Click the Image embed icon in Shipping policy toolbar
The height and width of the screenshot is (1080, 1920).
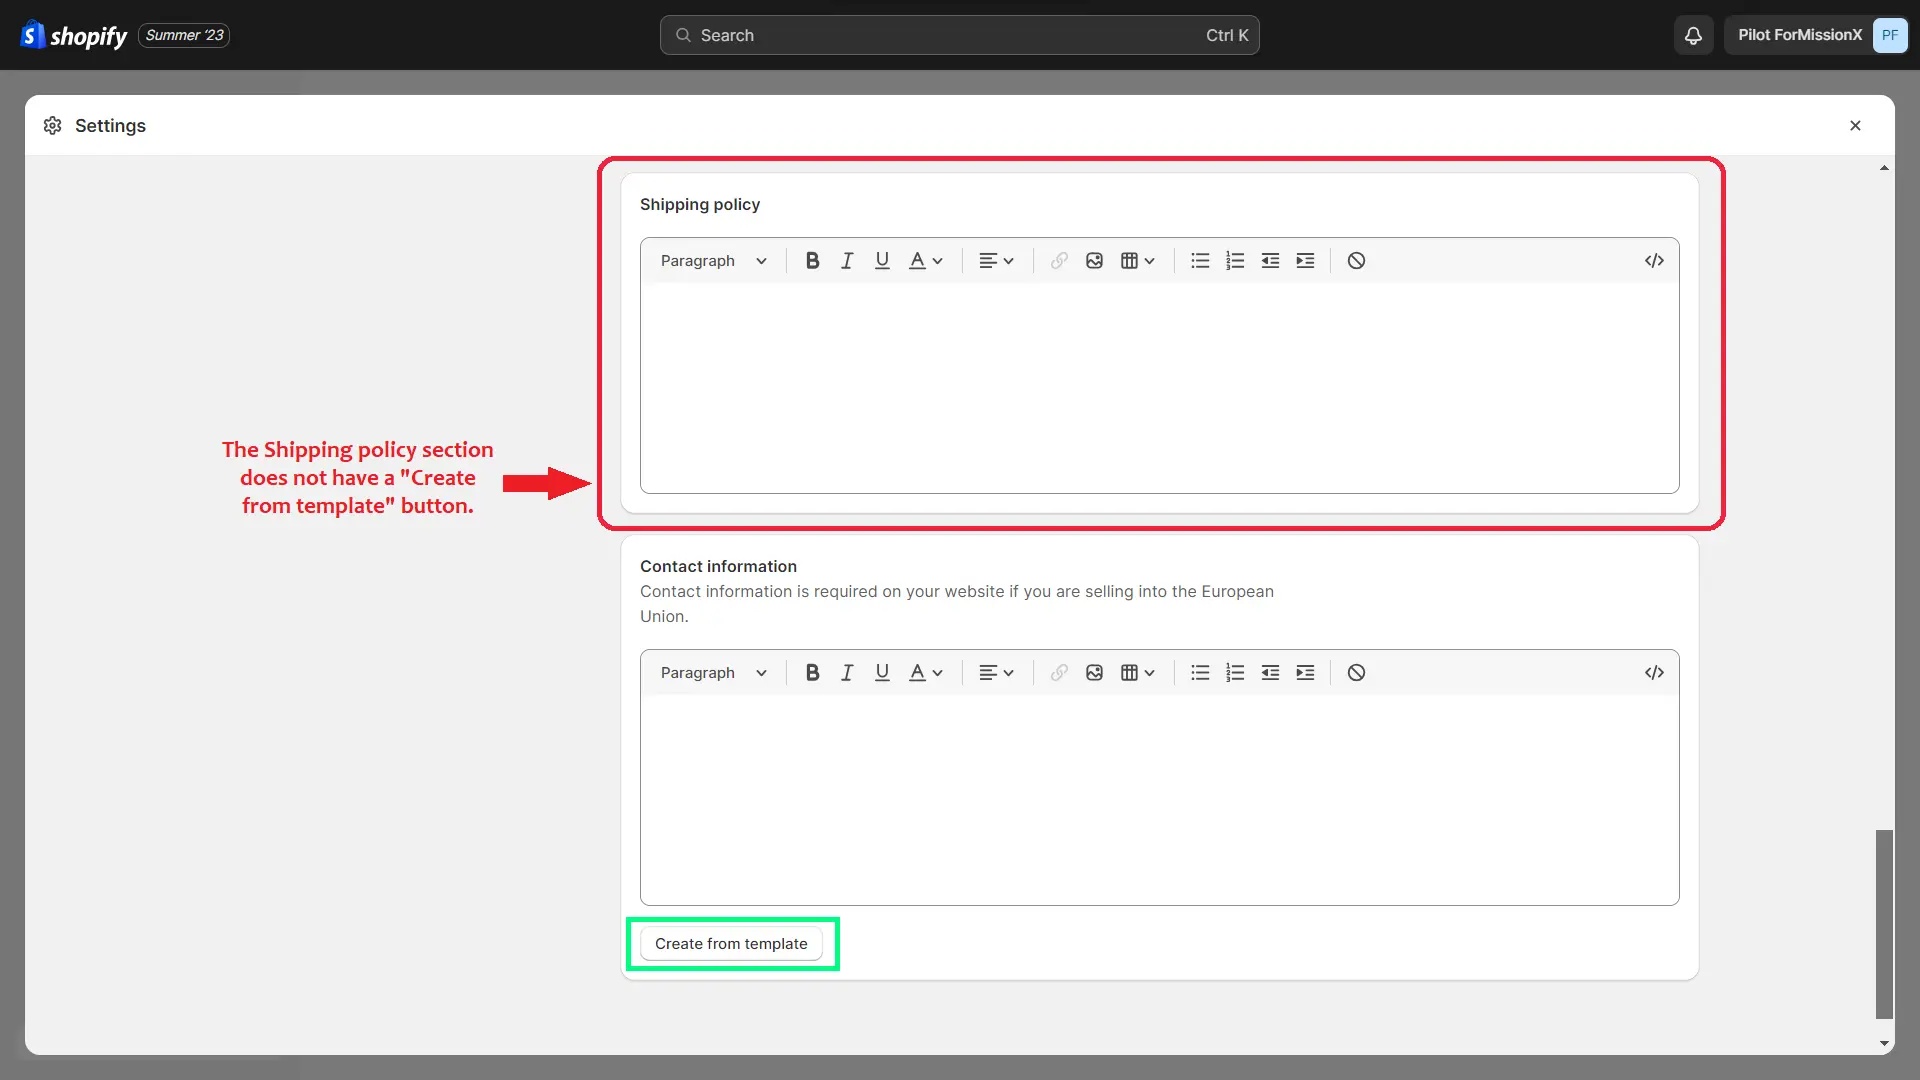coord(1095,260)
